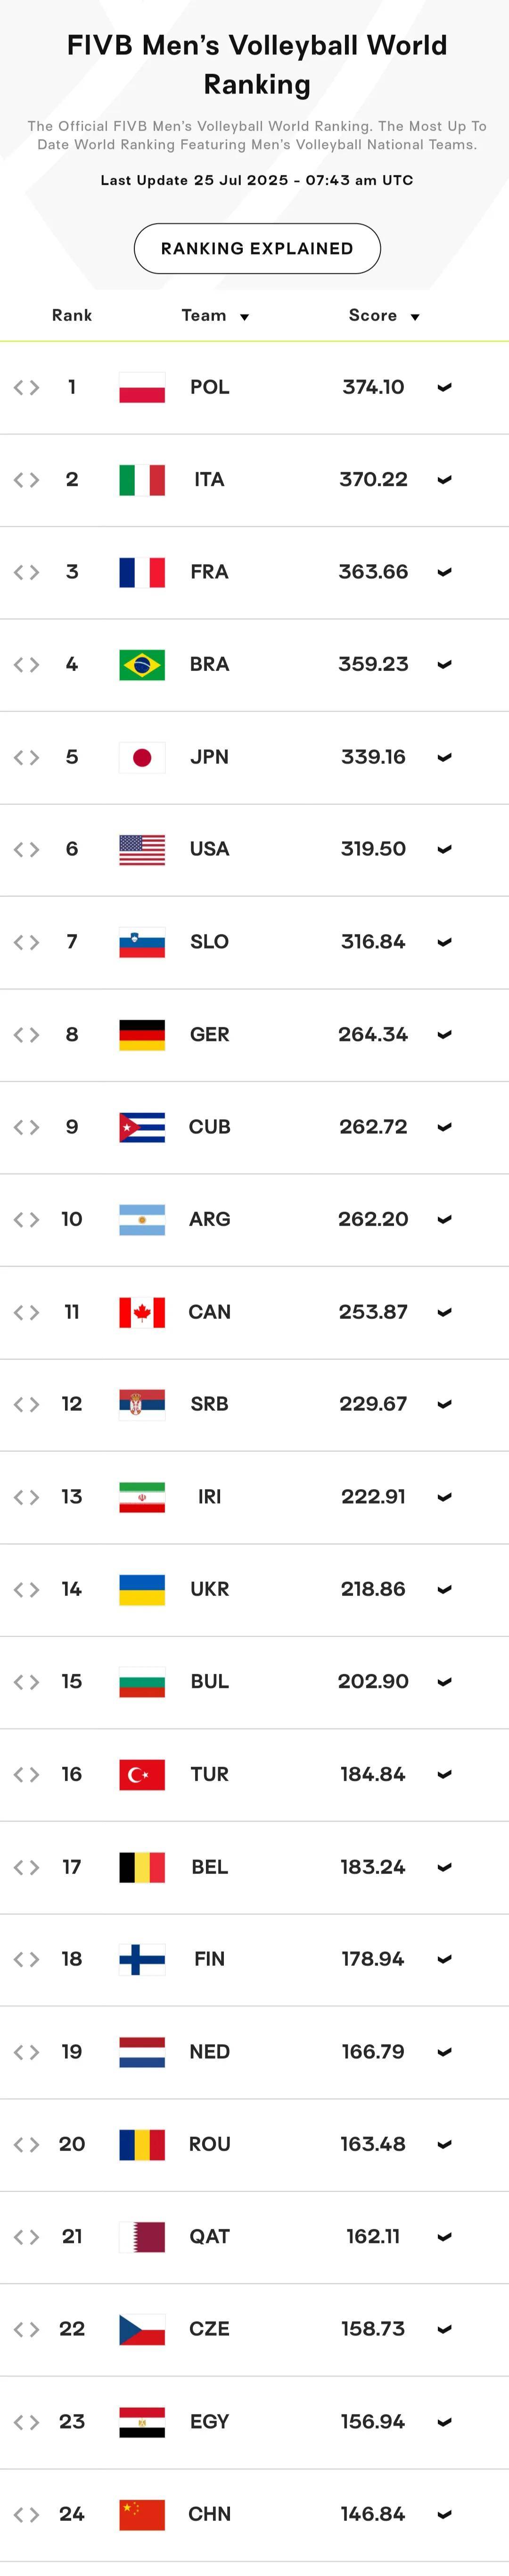
Task: Click the Canada flag icon
Action: [142, 1312]
